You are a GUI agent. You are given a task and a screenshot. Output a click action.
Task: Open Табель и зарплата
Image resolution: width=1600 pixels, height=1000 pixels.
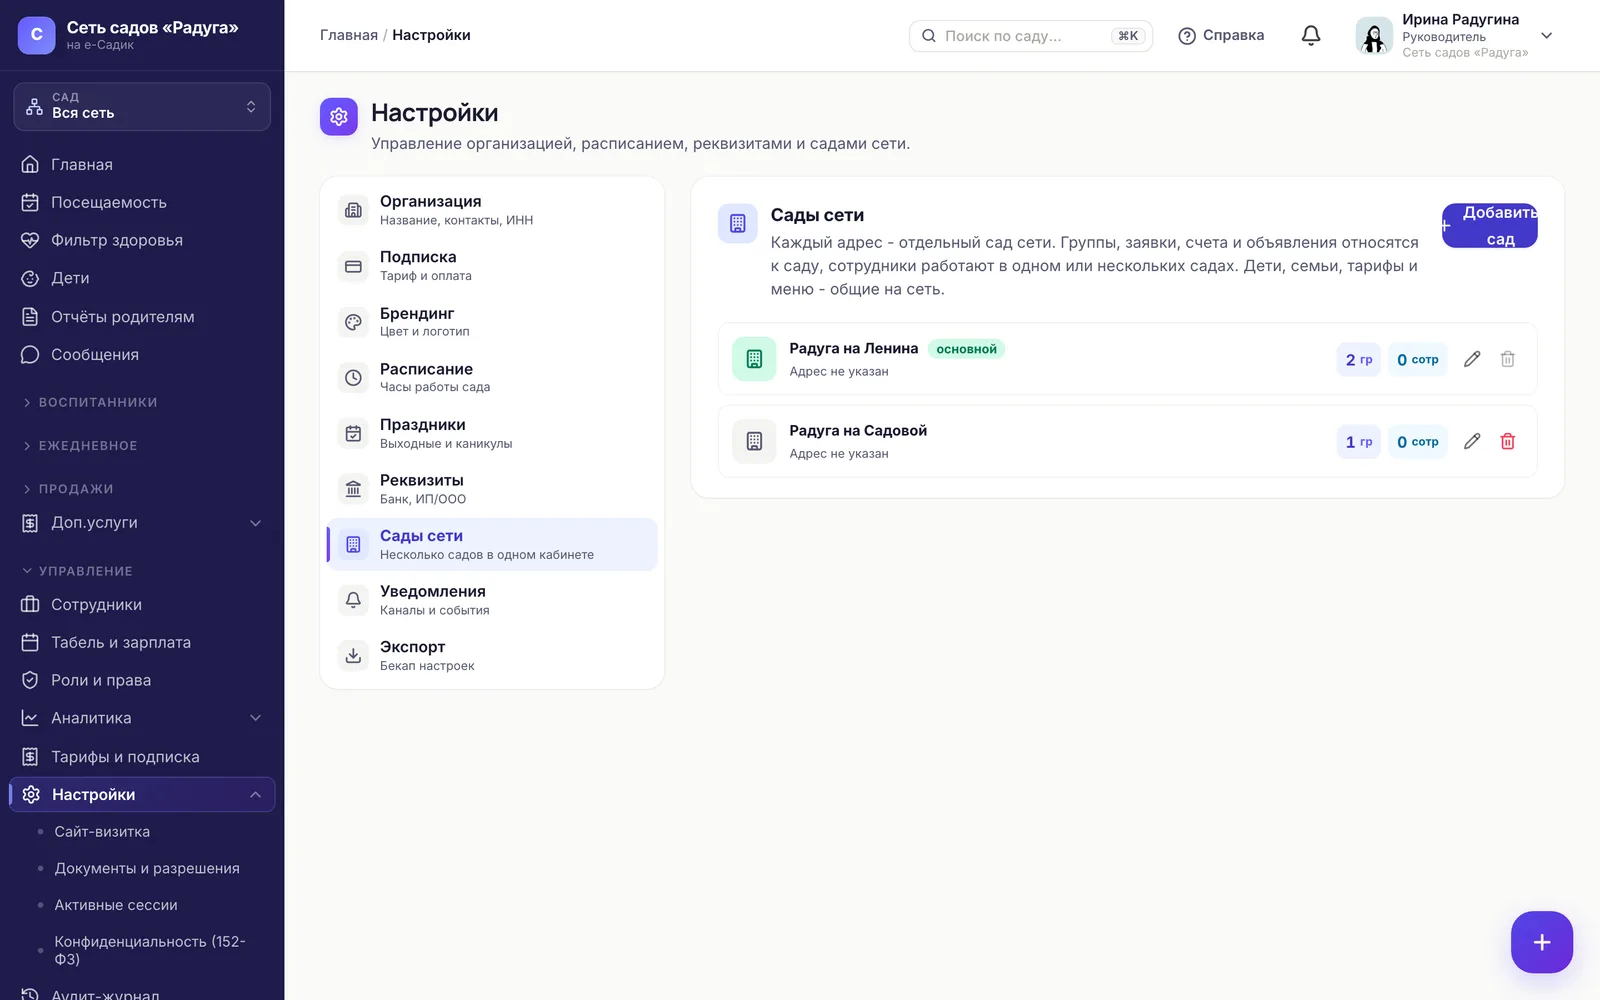point(142,642)
